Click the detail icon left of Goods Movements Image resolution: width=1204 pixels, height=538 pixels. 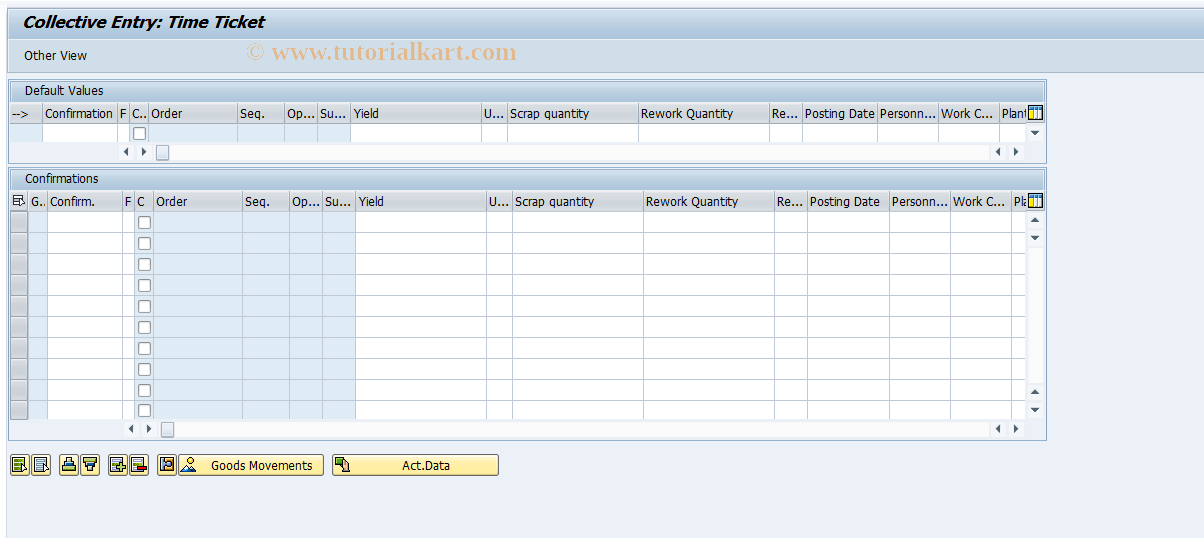(x=167, y=465)
